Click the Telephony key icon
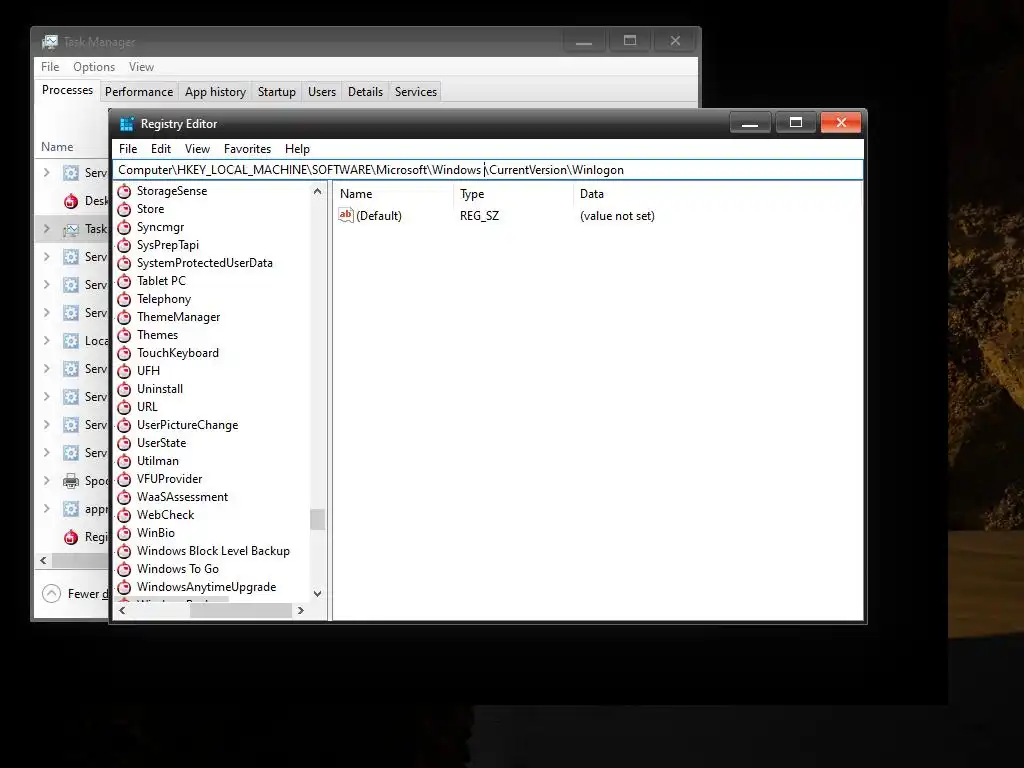This screenshot has width=1024, height=768. tap(124, 299)
